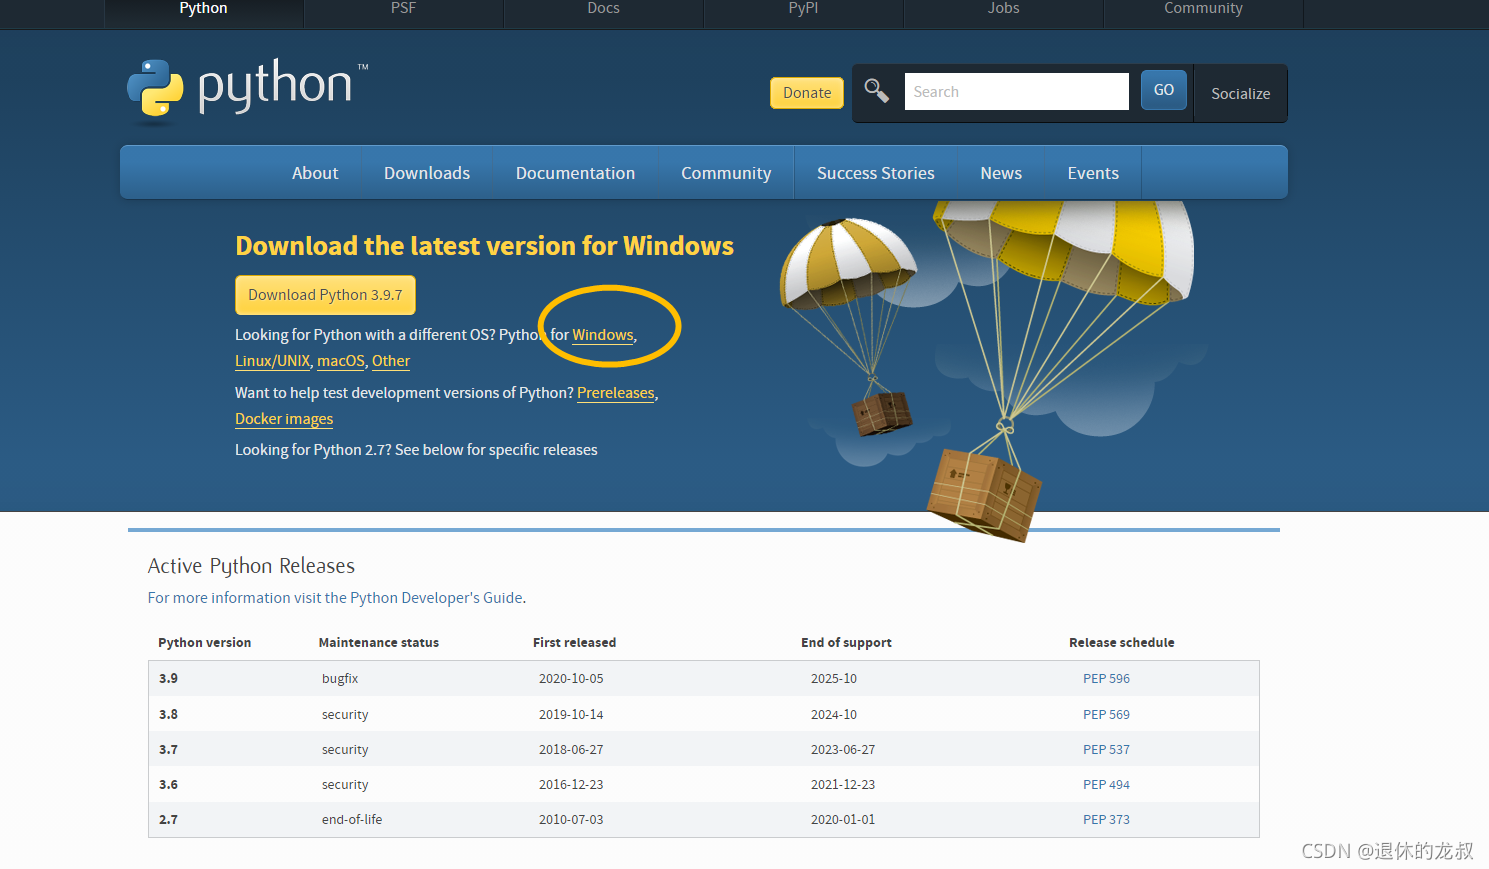Click the first released date 2010-07-03
This screenshot has height=869, width=1489.
(x=571, y=820)
